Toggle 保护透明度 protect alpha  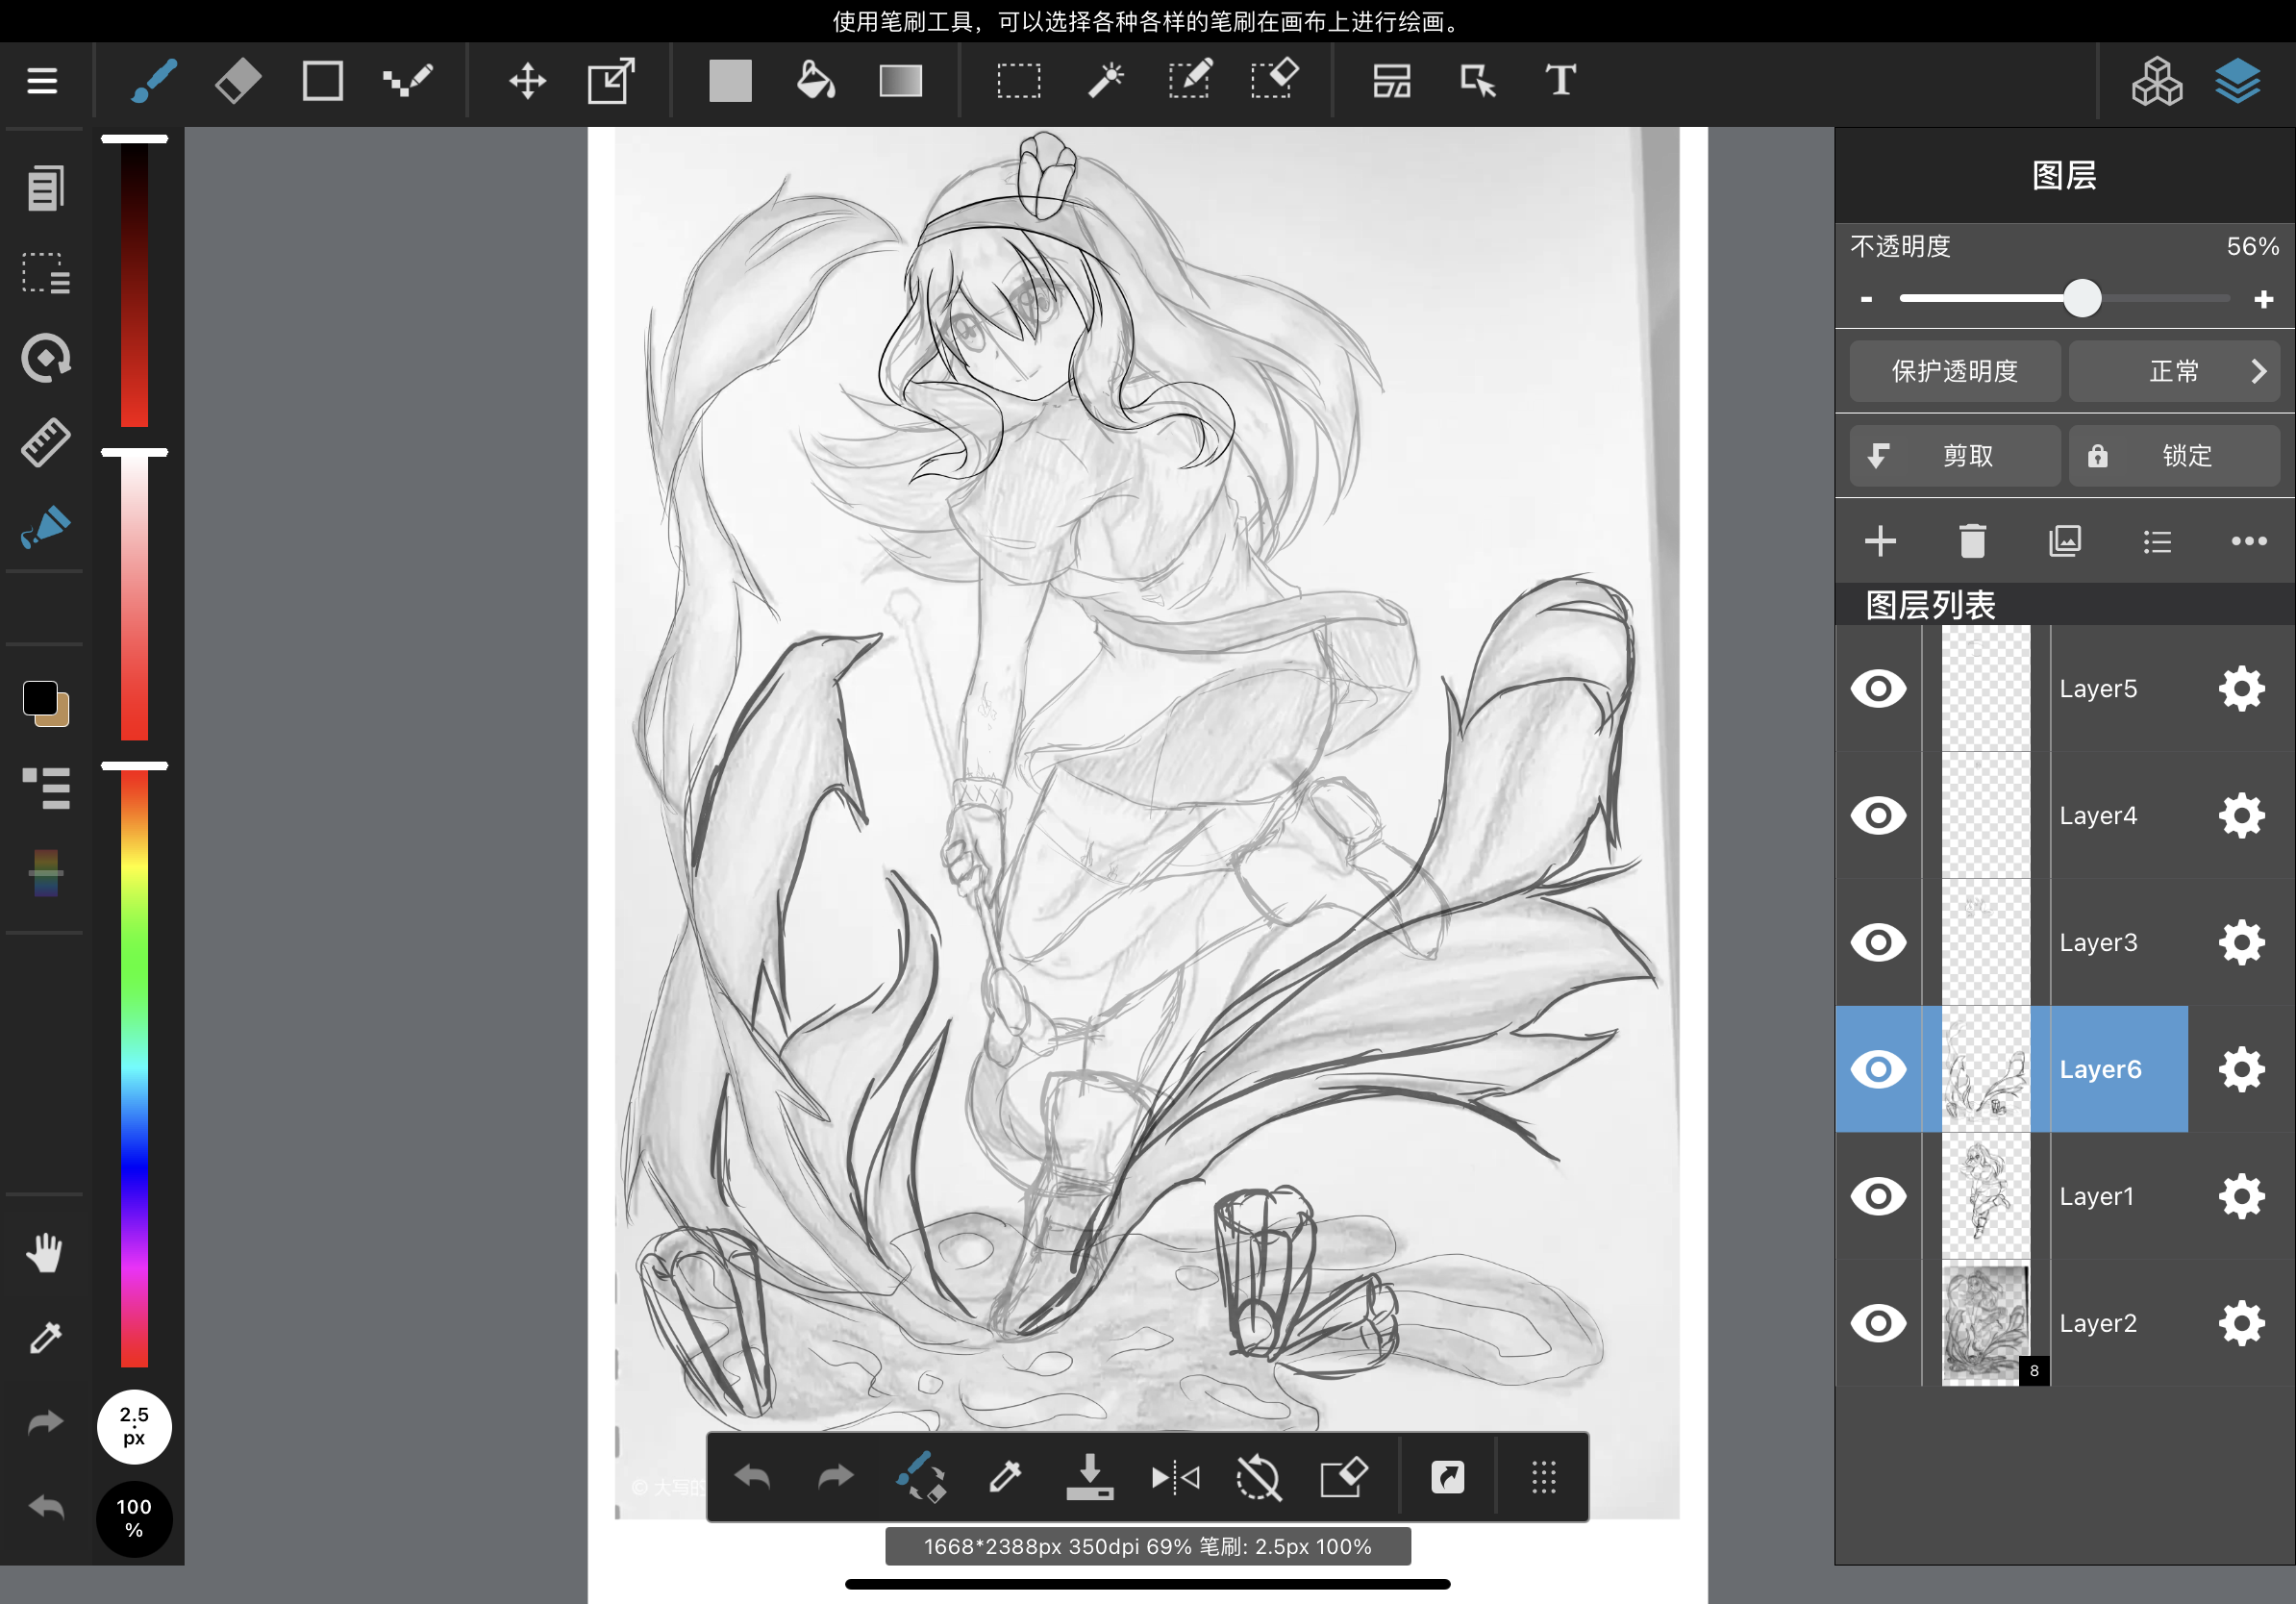coord(1954,371)
